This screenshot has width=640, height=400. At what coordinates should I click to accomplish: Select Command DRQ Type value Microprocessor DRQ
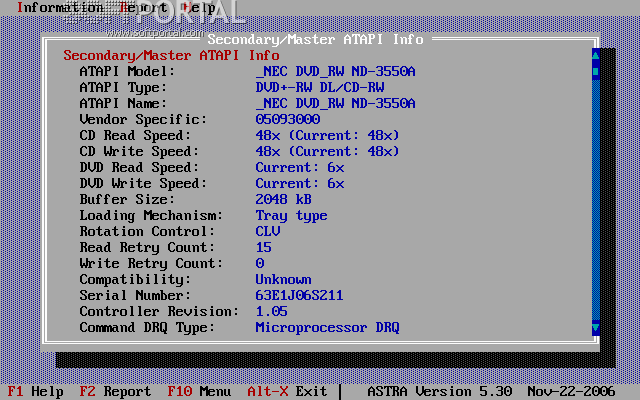point(327,327)
